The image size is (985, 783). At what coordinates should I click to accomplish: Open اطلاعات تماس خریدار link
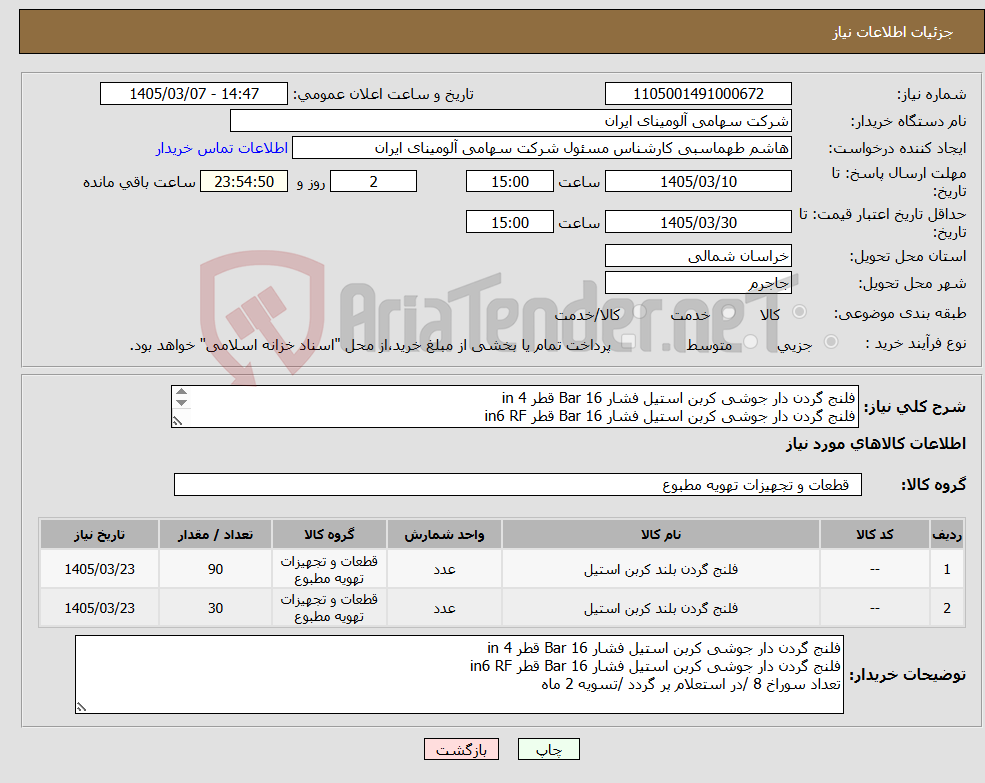pos(222,148)
